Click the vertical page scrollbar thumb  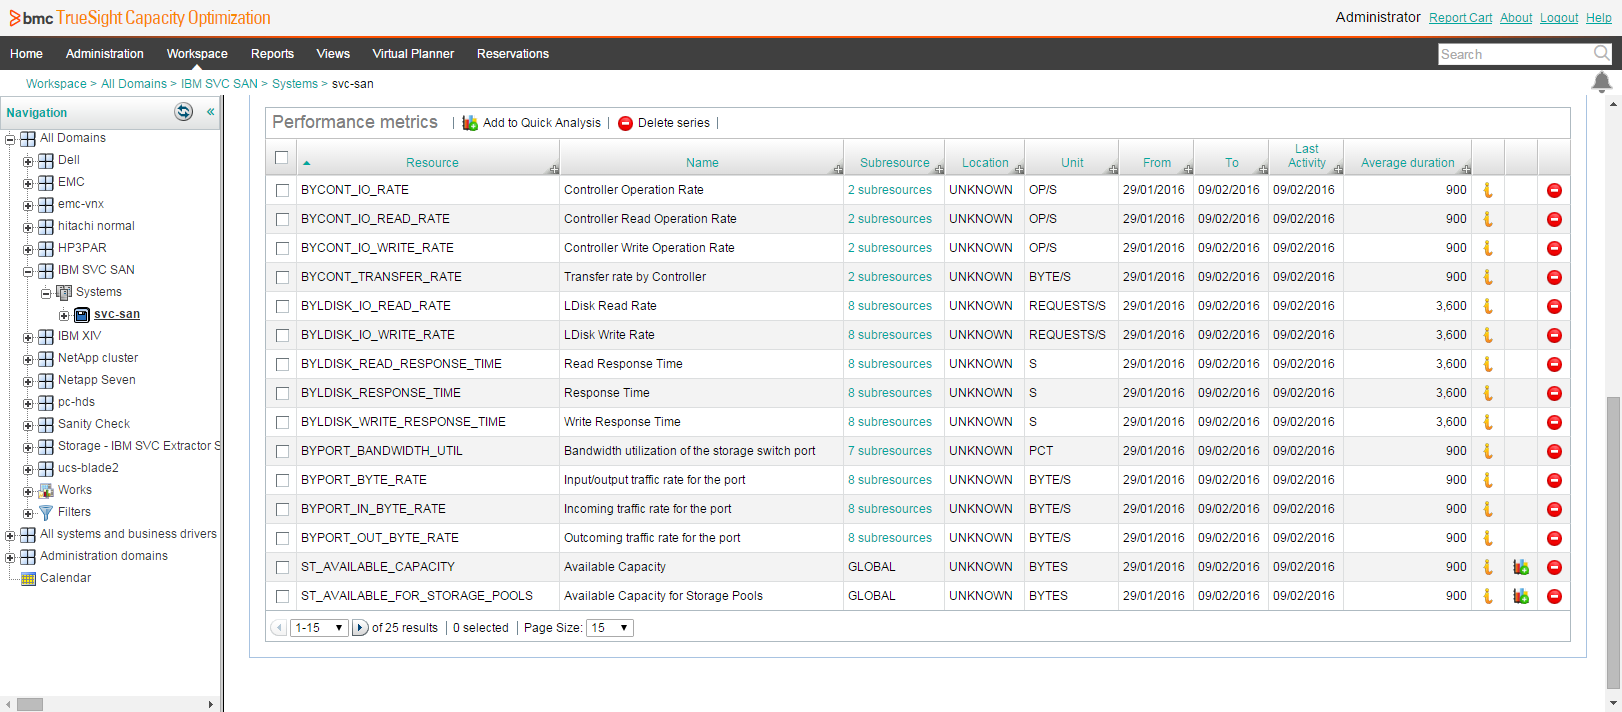(1612, 543)
